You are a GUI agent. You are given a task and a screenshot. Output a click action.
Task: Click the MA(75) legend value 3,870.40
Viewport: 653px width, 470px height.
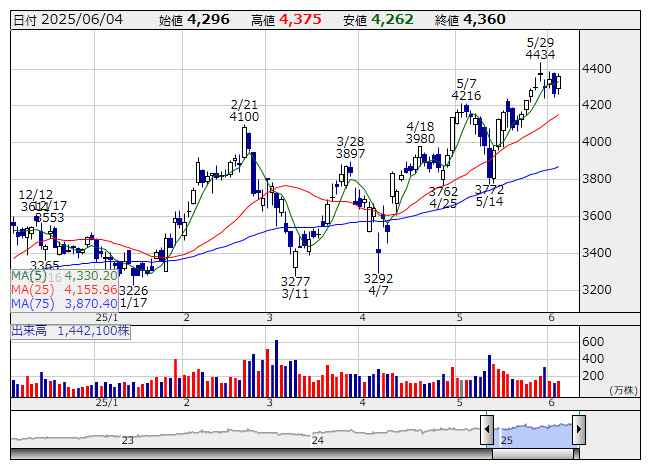click(91, 304)
